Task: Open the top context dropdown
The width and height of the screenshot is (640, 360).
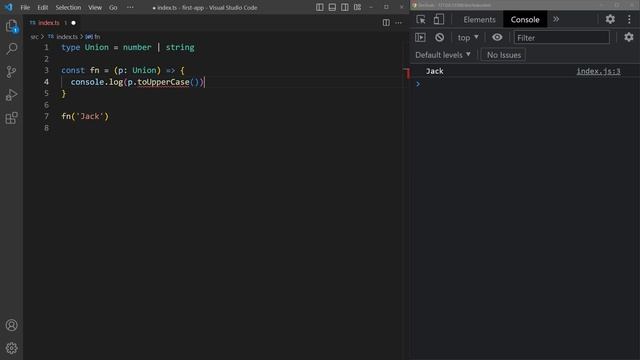Action: (468, 38)
